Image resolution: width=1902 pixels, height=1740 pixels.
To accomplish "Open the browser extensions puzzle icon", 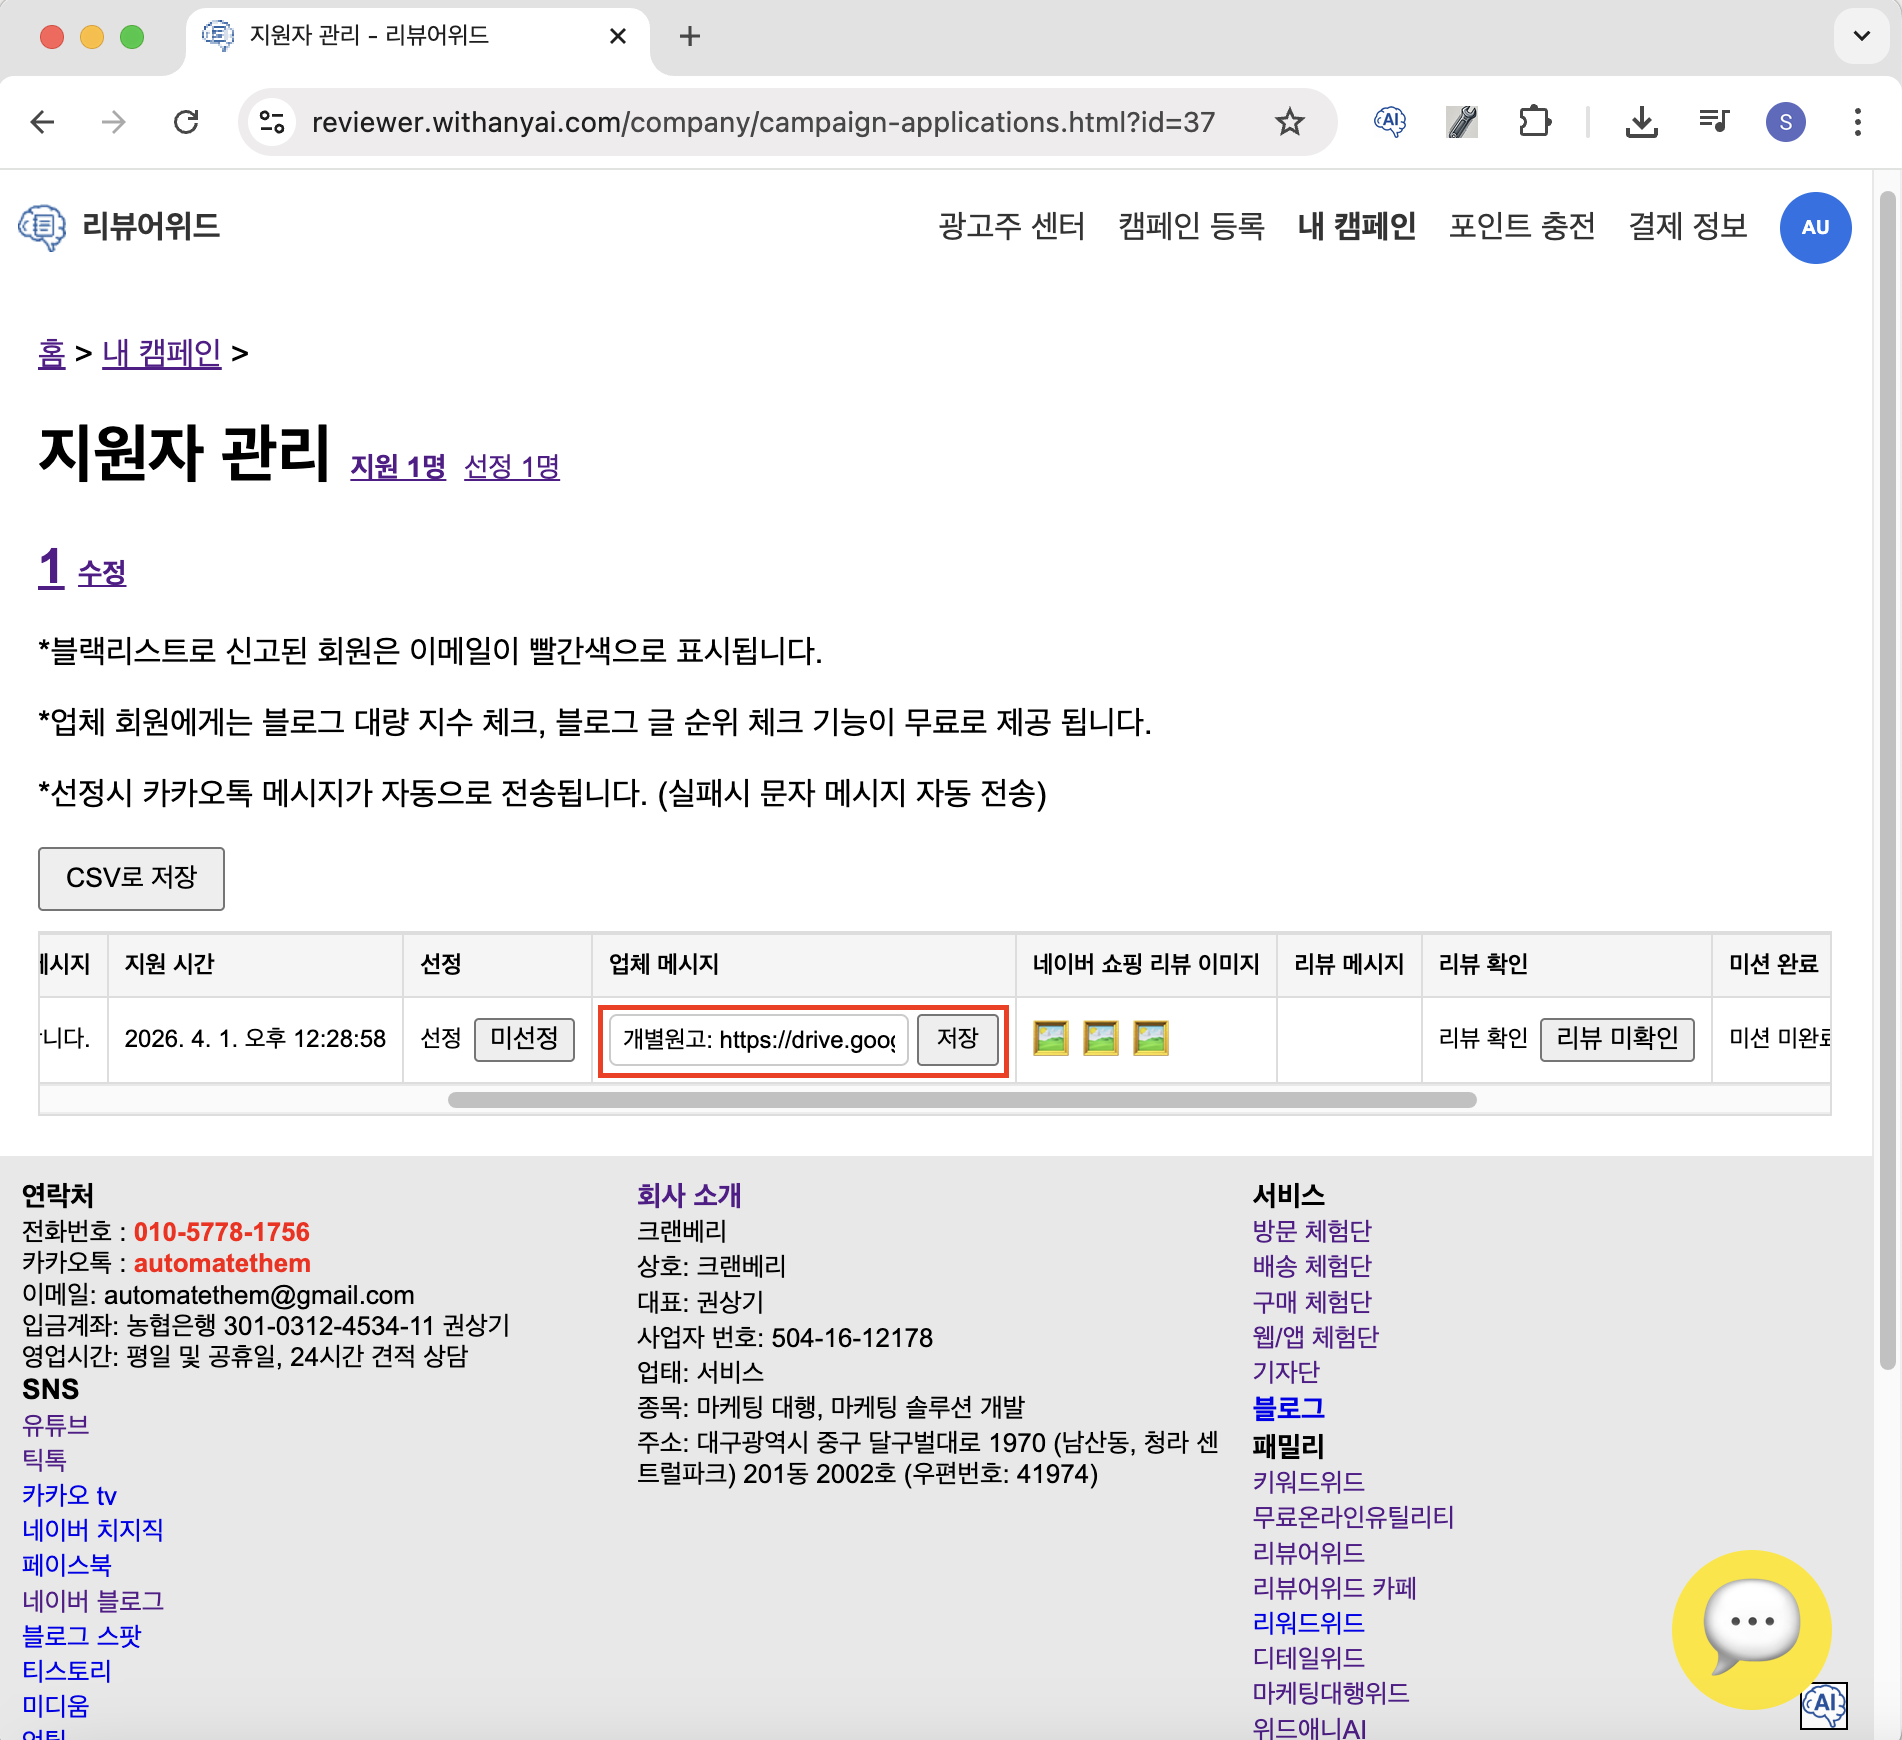I will point(1534,122).
